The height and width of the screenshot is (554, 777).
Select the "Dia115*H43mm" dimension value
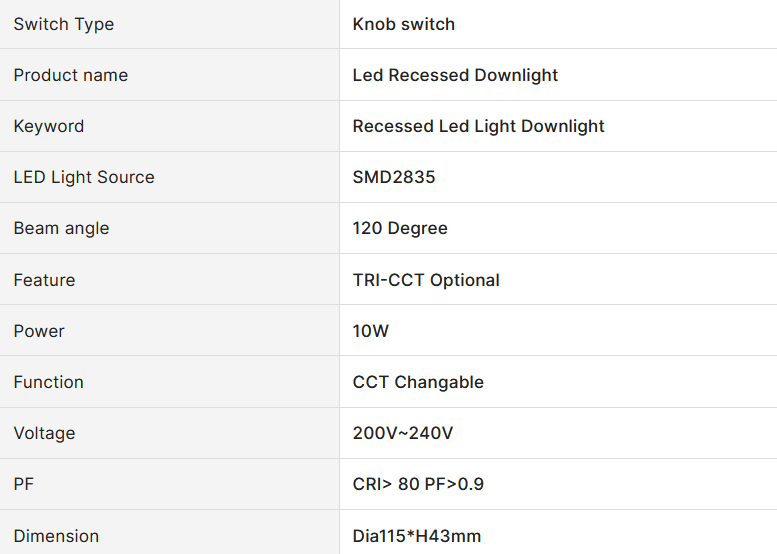click(x=417, y=536)
